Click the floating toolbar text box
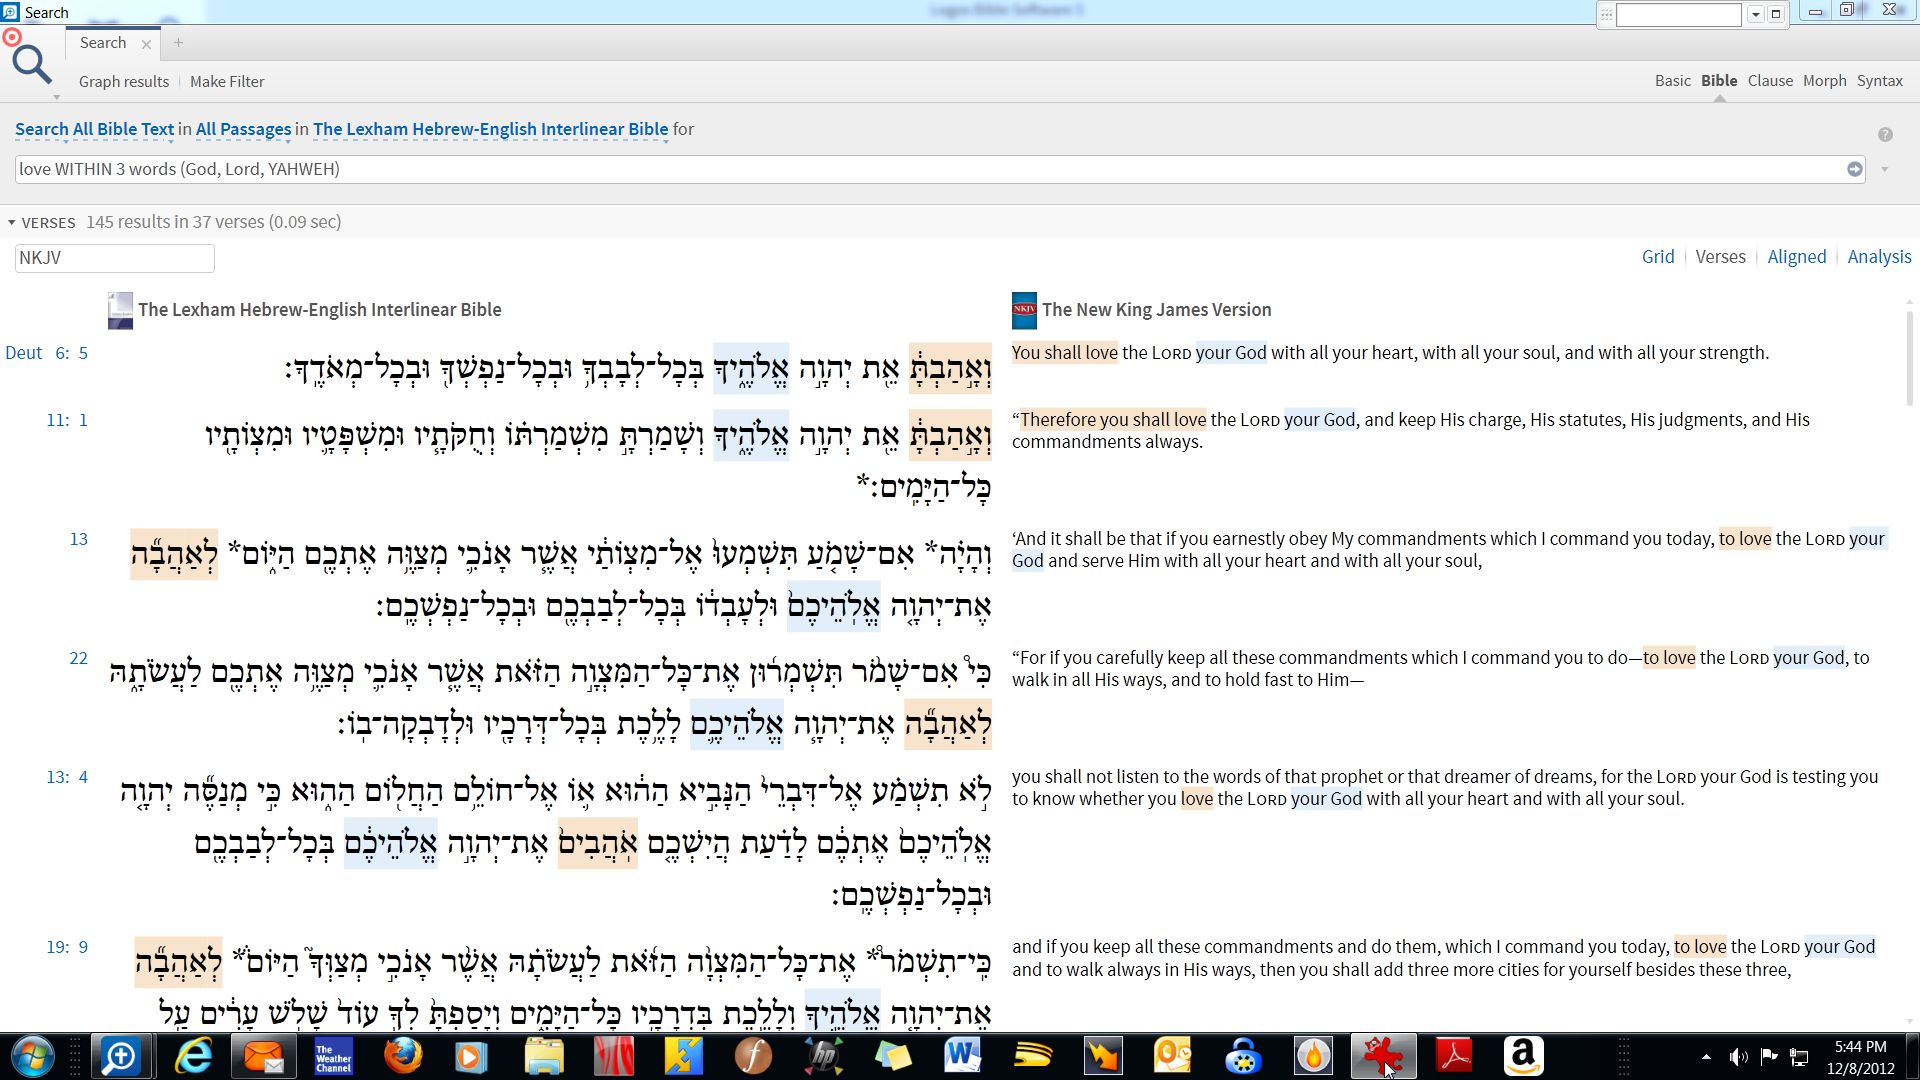Viewport: 1920px width, 1080px height. 1679,14
